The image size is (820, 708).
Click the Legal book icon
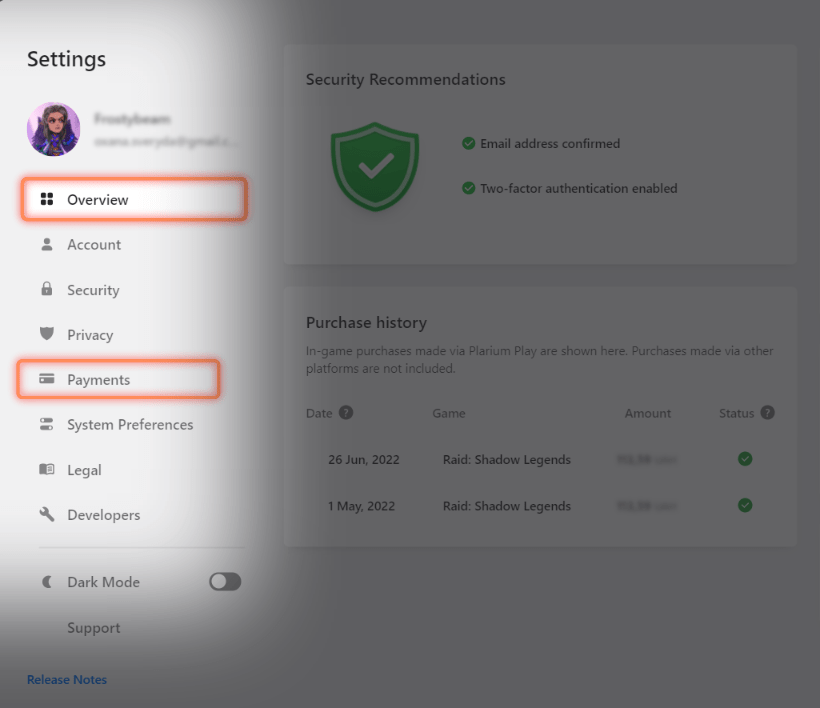point(46,469)
